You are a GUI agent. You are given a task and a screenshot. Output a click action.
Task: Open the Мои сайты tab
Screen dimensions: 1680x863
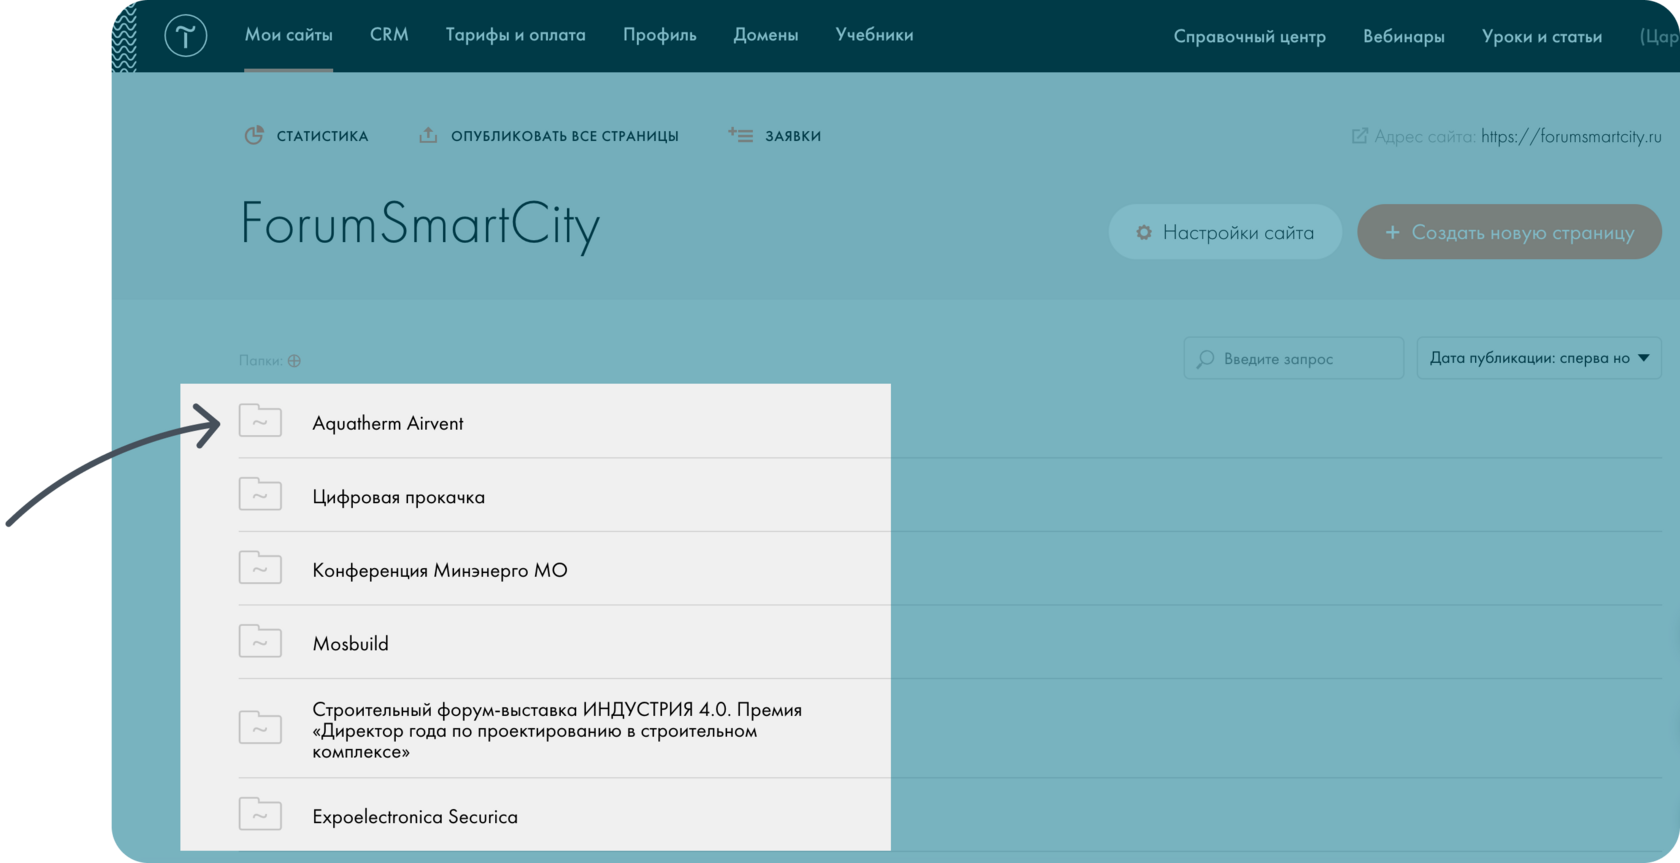click(x=289, y=35)
